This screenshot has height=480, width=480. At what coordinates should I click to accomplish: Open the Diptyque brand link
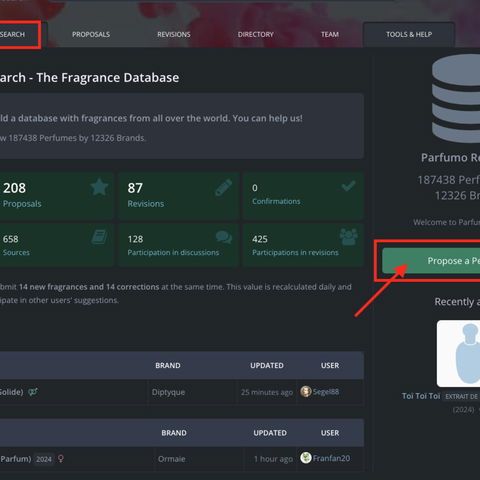pos(168,392)
